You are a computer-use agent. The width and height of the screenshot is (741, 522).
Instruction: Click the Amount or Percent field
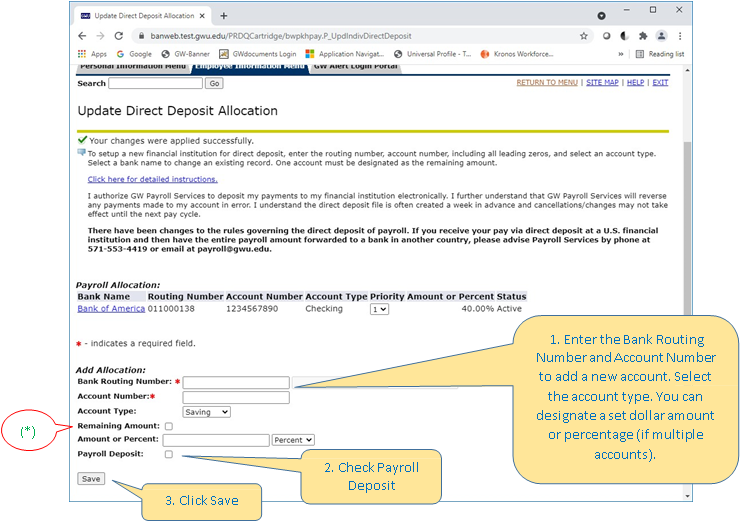point(216,440)
